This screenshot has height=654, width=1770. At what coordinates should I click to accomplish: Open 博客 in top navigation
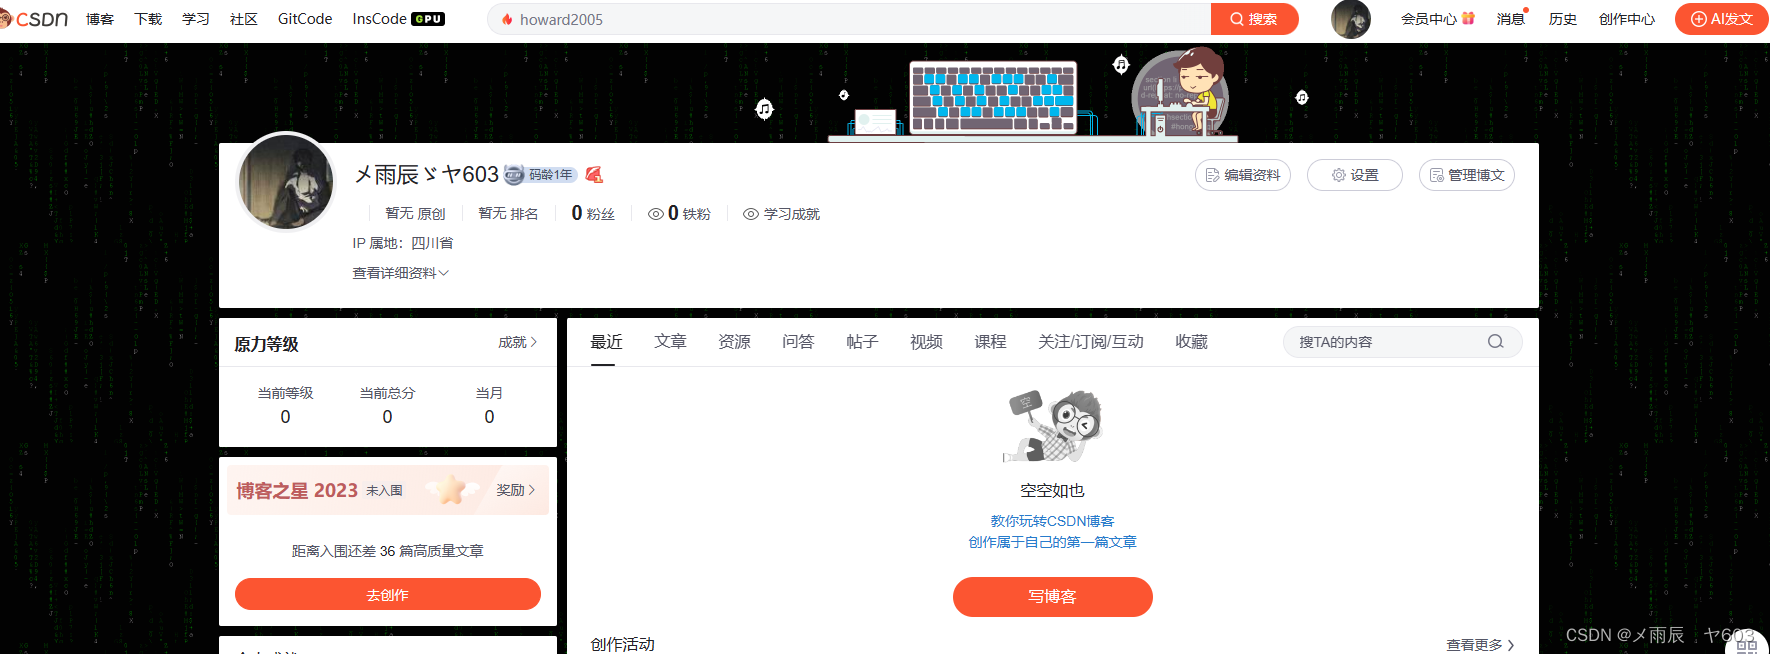pos(100,19)
